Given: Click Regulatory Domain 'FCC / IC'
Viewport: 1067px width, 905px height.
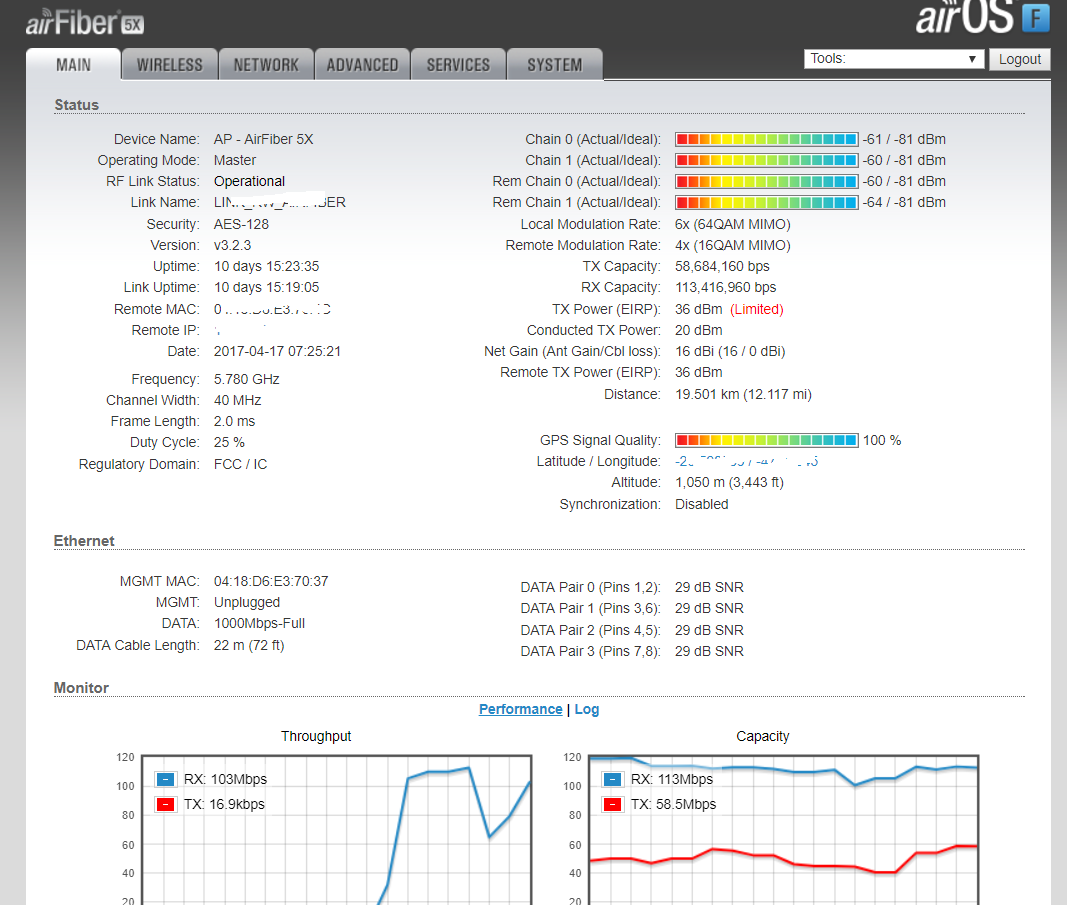Looking at the screenshot, I should pyautogui.click(x=240, y=465).
